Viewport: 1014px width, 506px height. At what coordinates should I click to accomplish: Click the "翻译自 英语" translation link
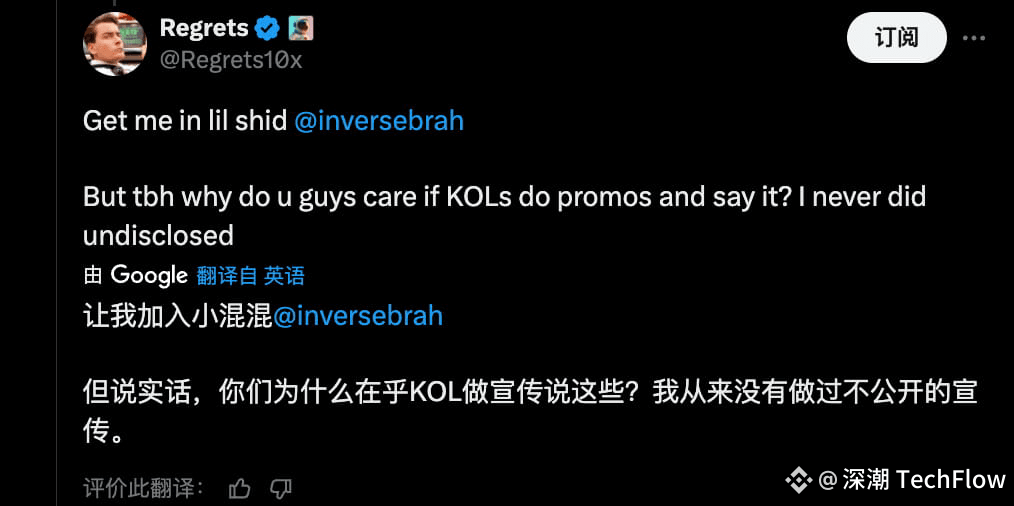251,276
